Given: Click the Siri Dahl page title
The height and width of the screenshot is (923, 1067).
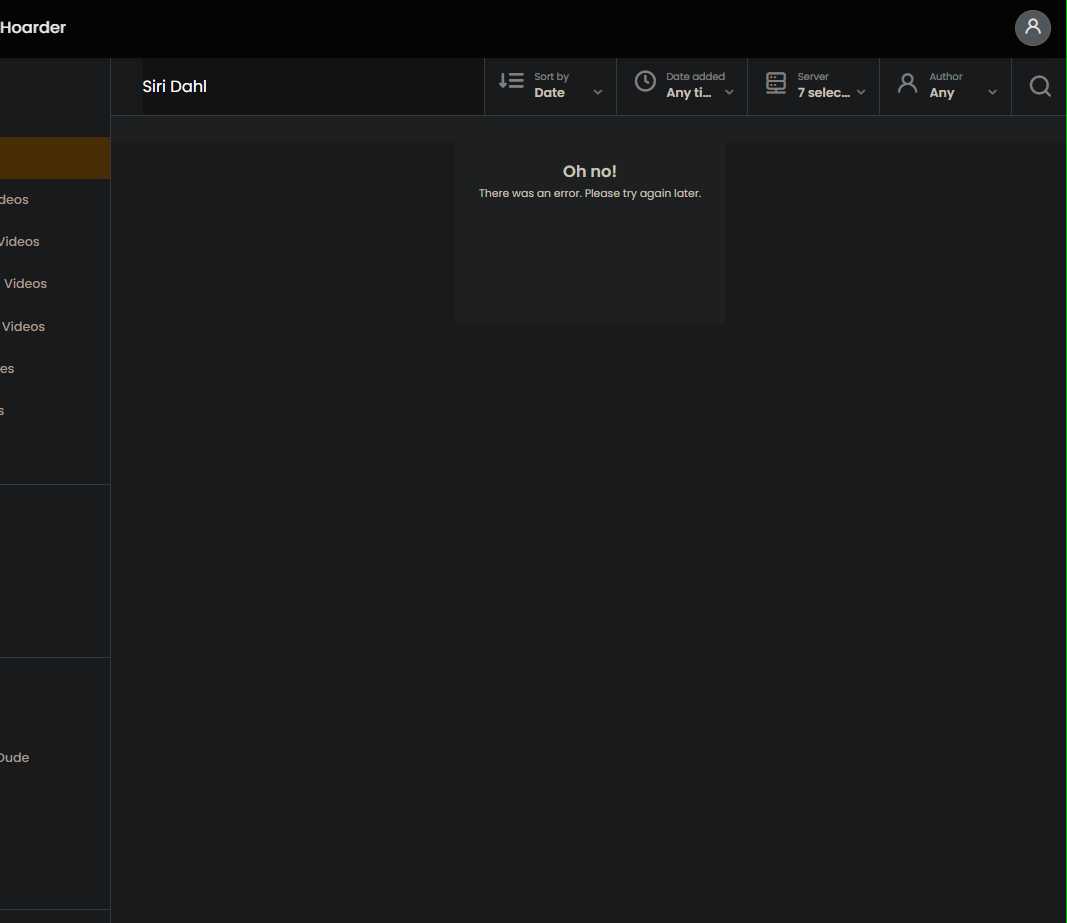Looking at the screenshot, I should click(174, 86).
